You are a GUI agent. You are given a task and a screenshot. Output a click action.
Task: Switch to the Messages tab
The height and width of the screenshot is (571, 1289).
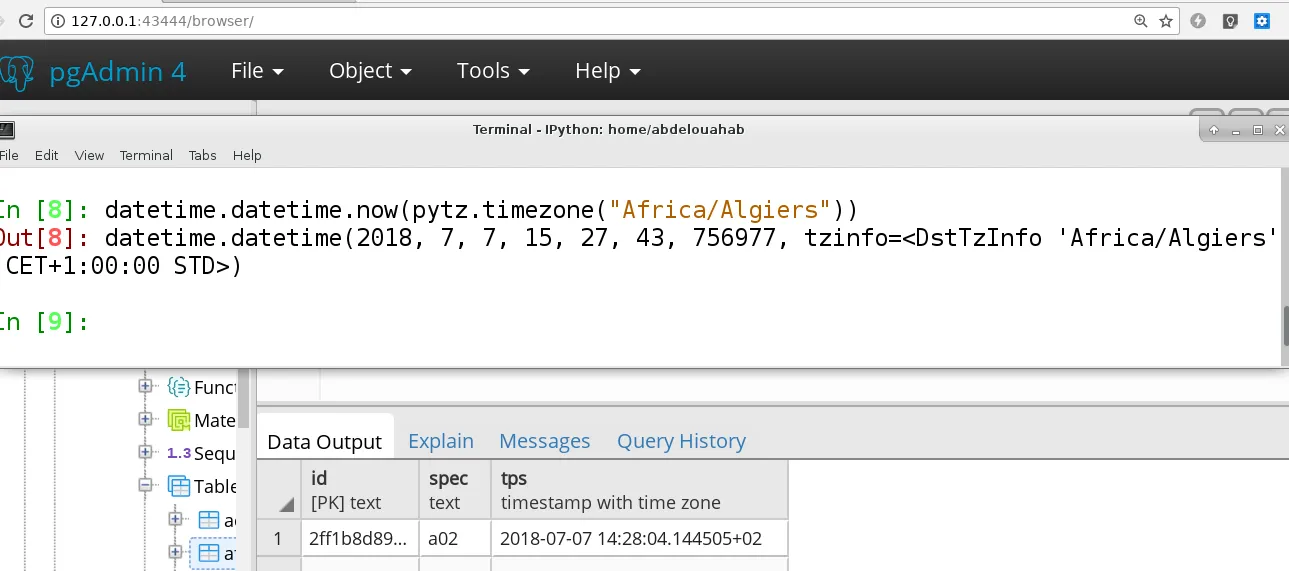[544, 441]
